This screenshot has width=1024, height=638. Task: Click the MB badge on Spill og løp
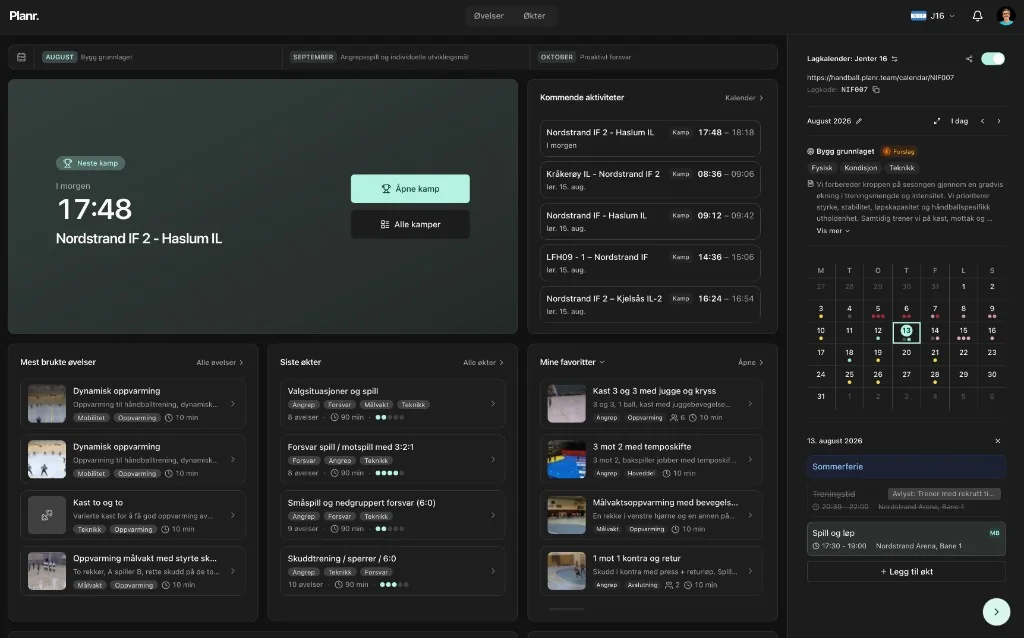994,533
